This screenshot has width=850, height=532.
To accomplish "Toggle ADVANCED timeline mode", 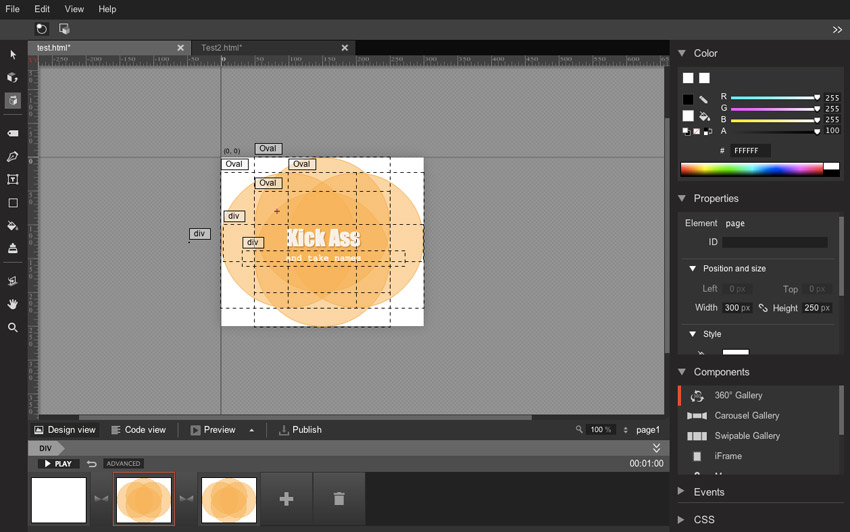I will click(123, 464).
